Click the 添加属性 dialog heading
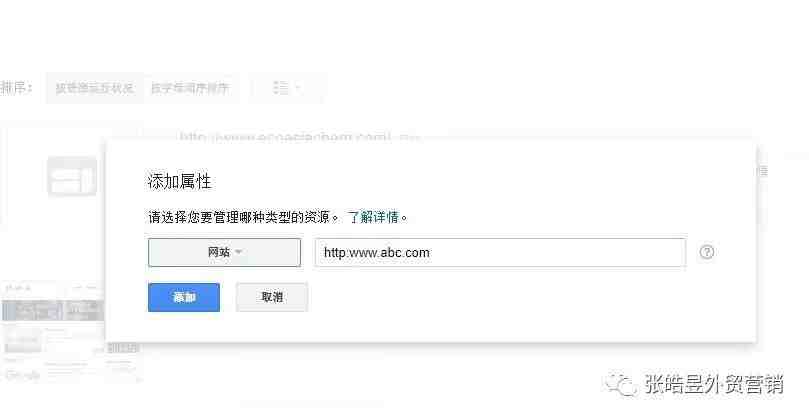The image size is (809, 419). tap(179, 182)
